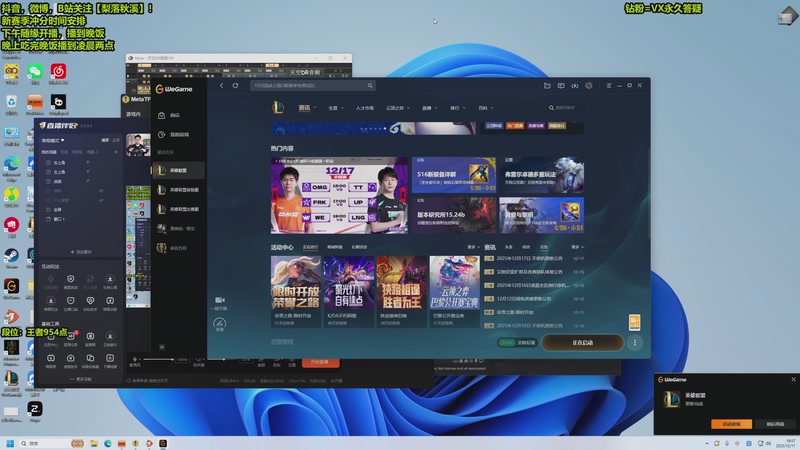Click in-page search field right of 百科
Viewport: 800px width, 450px height.
coord(565,108)
